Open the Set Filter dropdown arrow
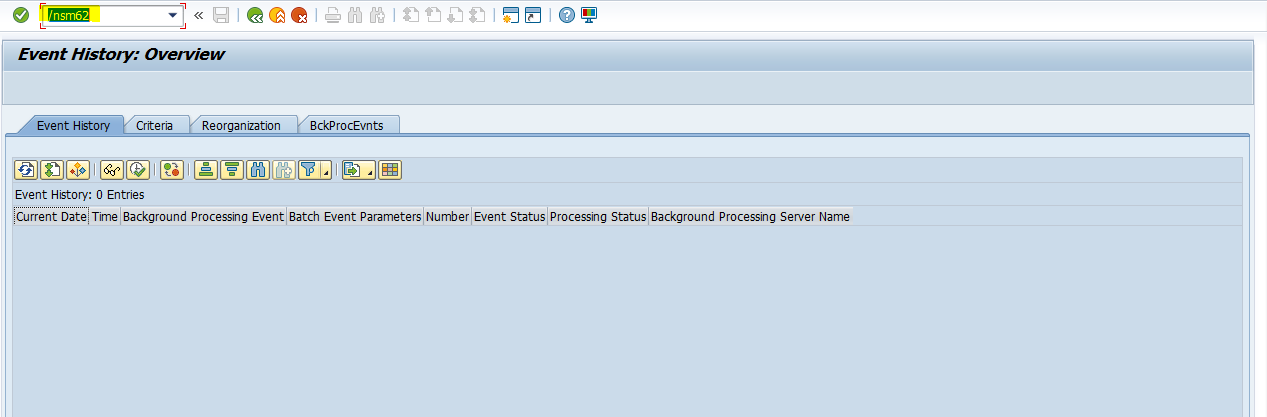1267x417 pixels. pos(325,172)
